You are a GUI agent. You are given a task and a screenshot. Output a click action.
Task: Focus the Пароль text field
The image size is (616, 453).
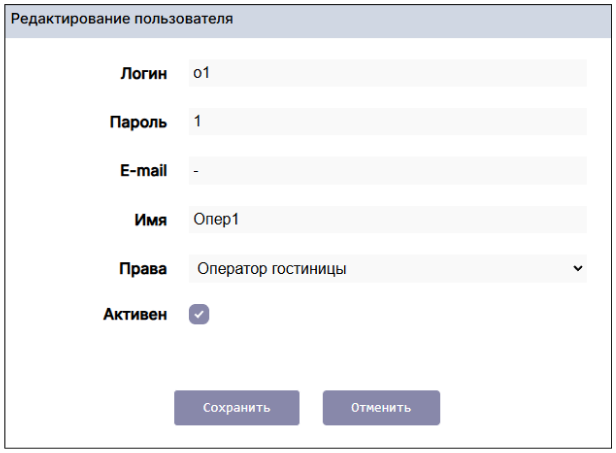click(386, 122)
